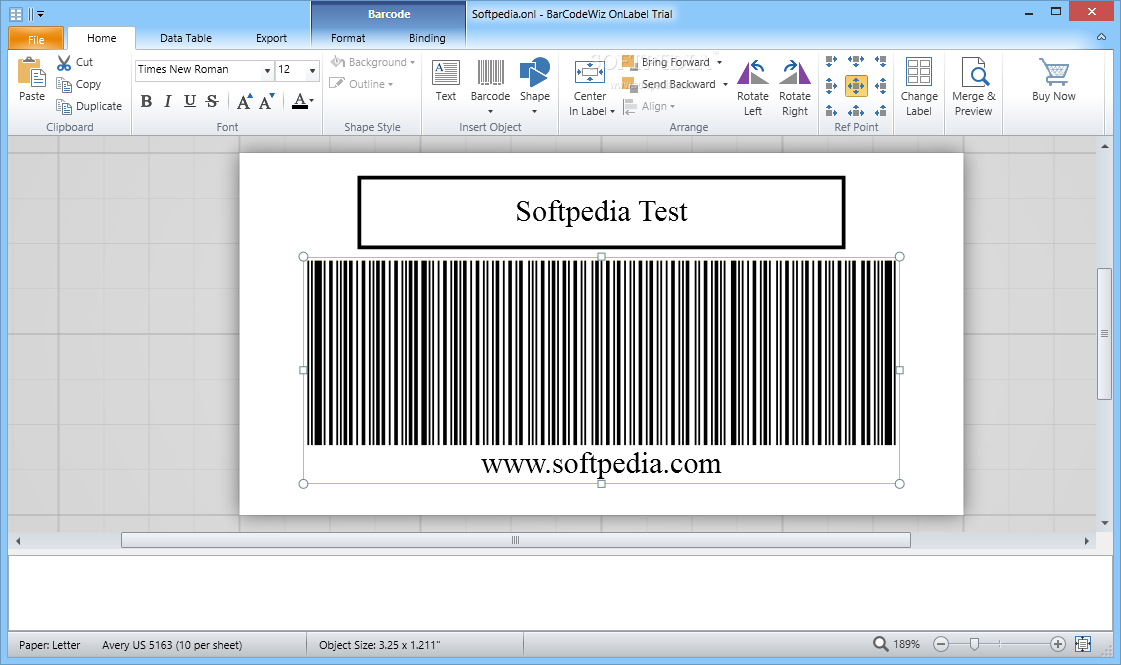Expand the Barcode insert dropdown arrow
Viewport: 1121px width, 665px height.
click(x=490, y=112)
